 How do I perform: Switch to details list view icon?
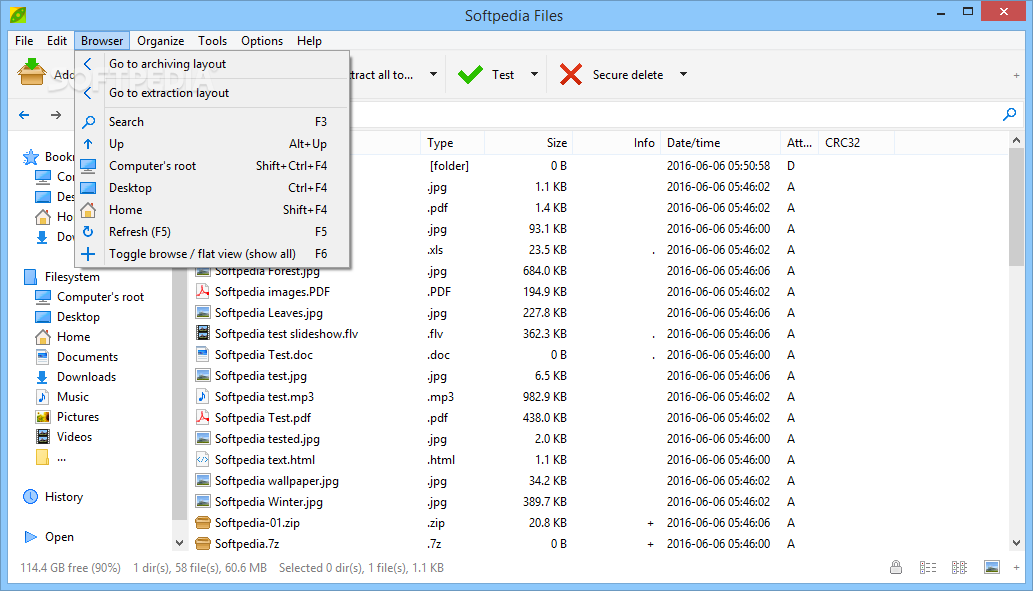click(x=928, y=567)
